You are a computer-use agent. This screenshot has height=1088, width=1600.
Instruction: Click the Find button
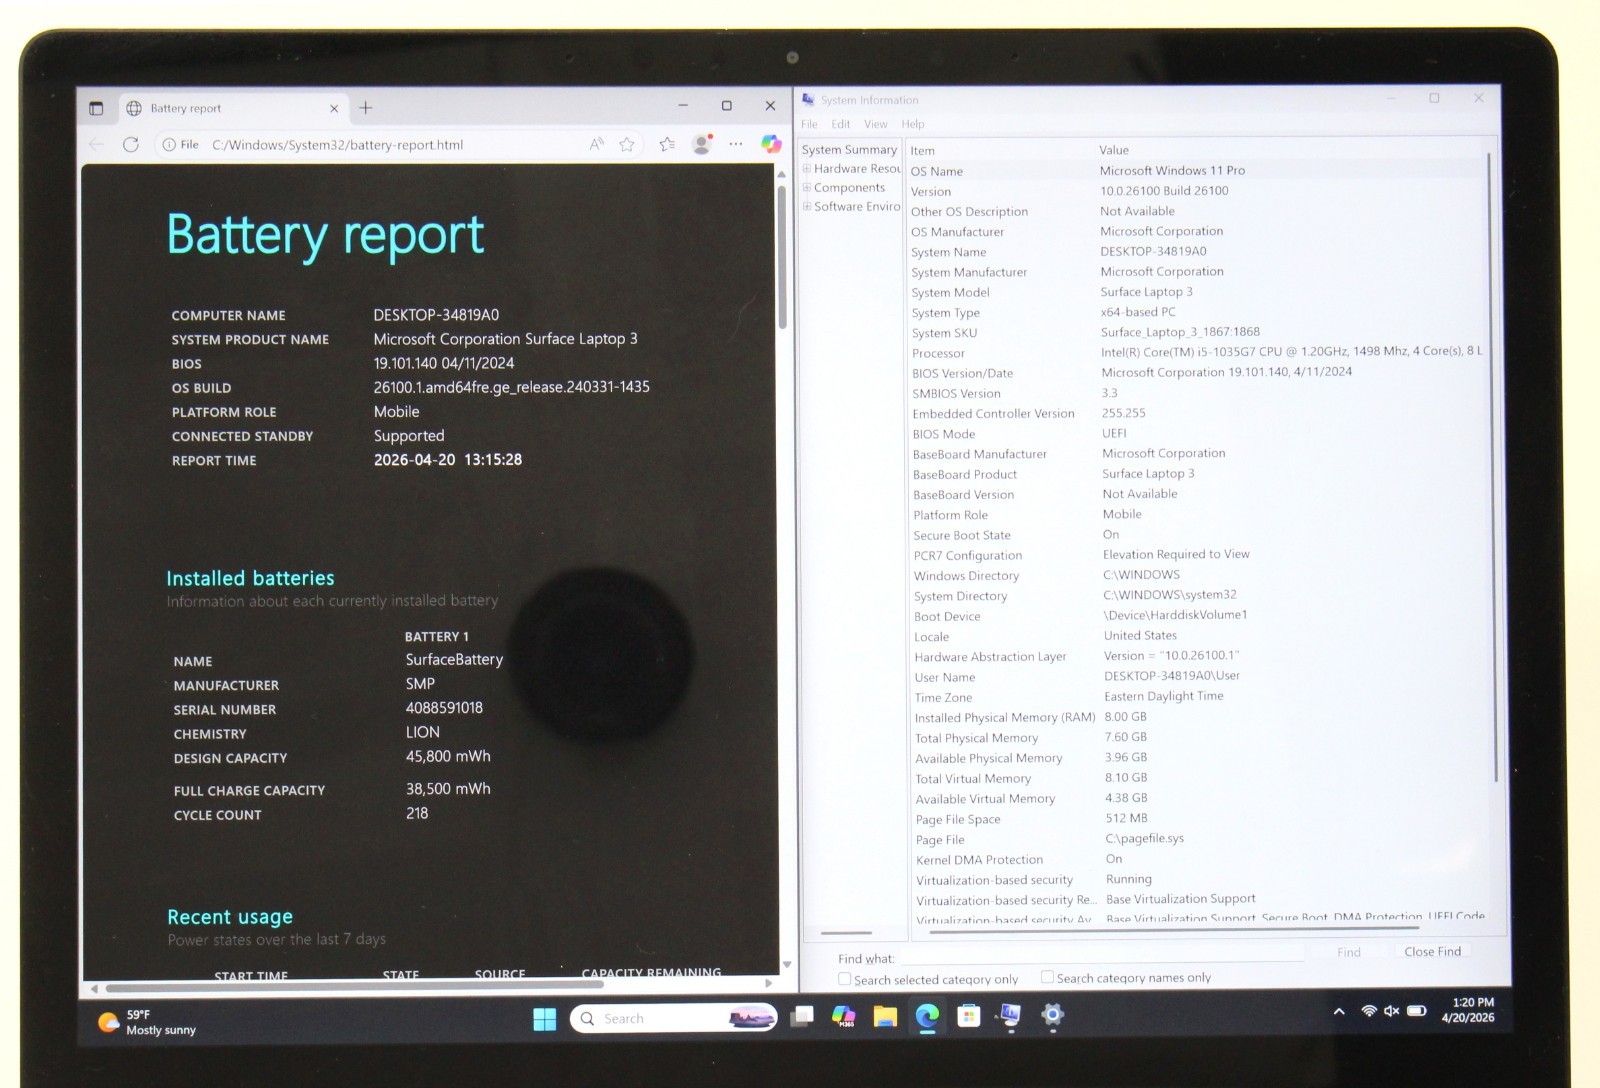coord(1349,952)
